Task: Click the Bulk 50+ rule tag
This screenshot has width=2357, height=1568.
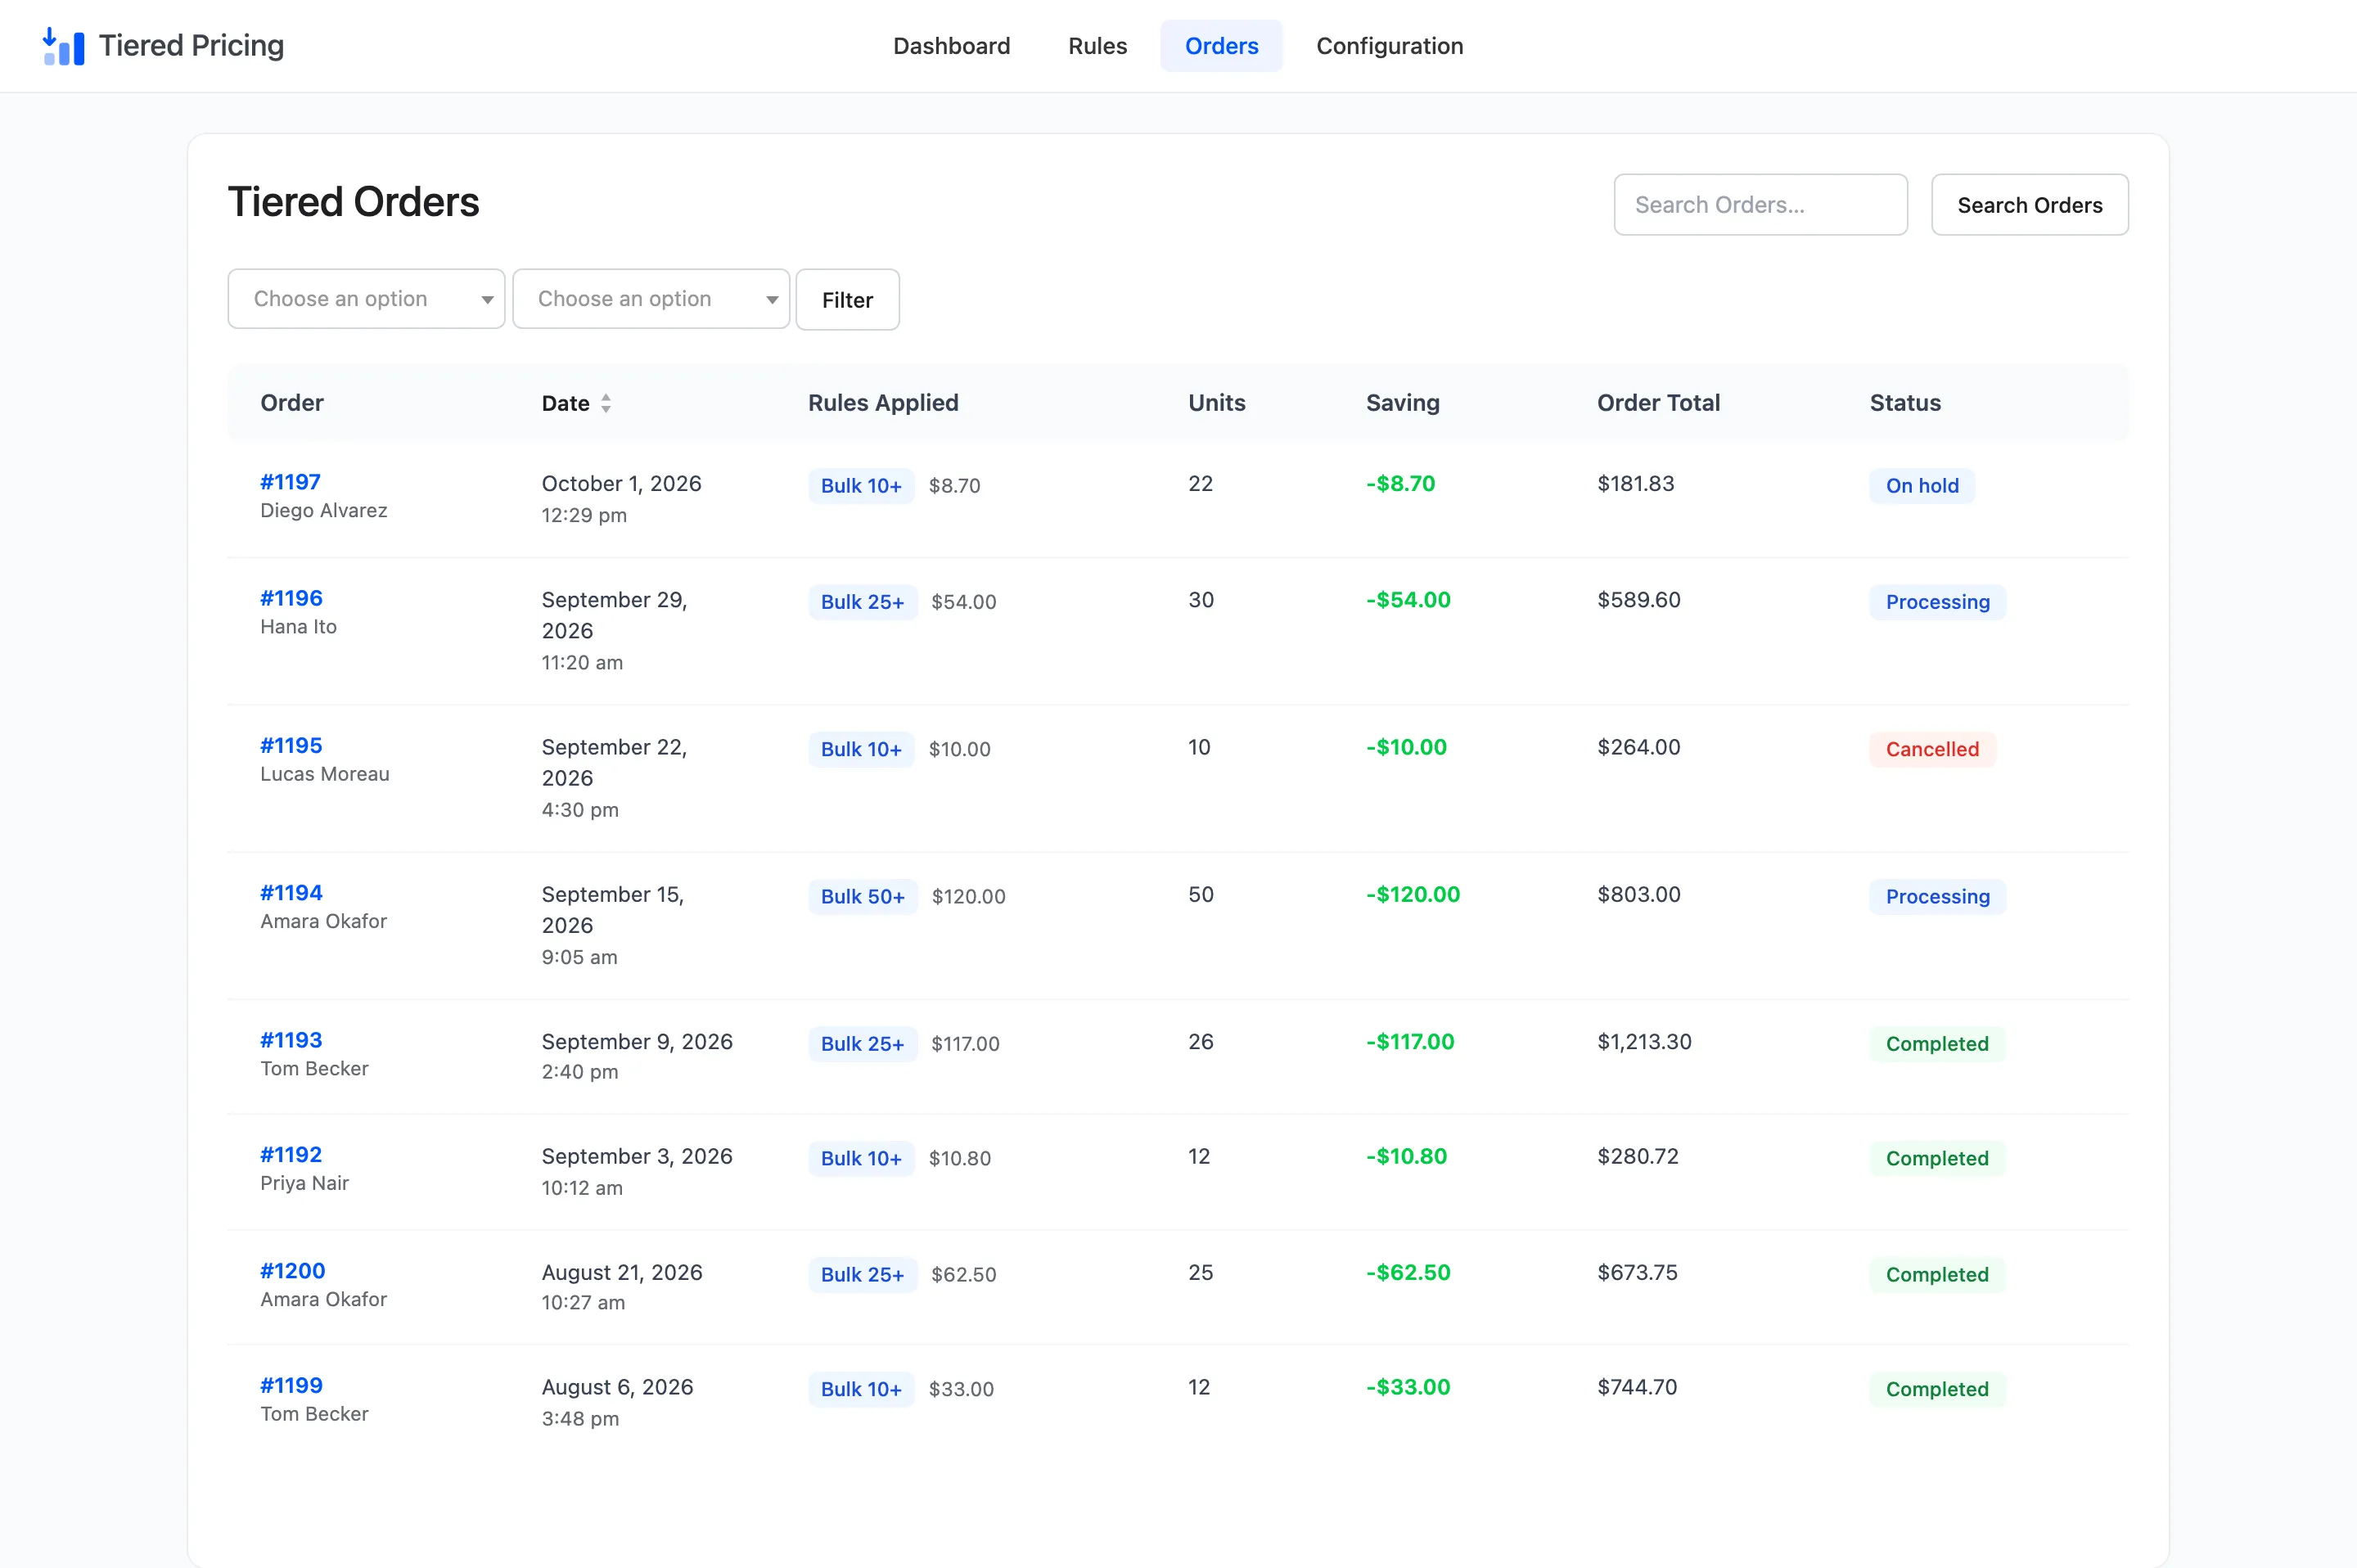Action: pos(862,896)
